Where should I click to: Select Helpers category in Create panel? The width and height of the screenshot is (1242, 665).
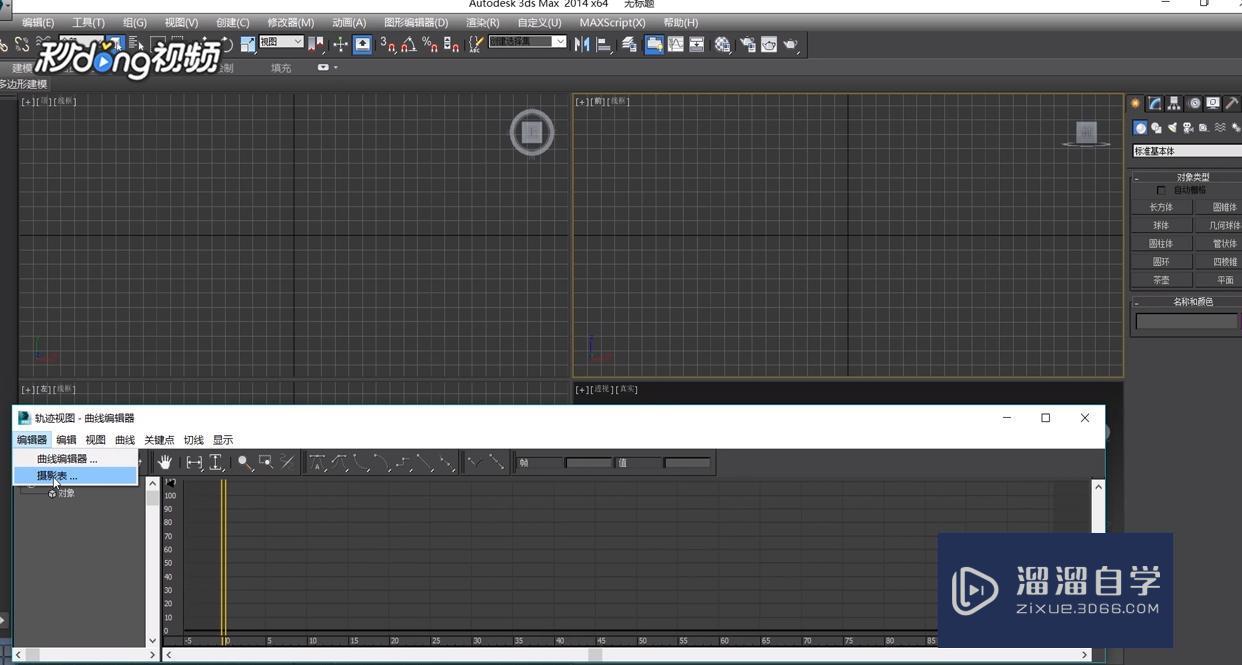(x=1203, y=128)
